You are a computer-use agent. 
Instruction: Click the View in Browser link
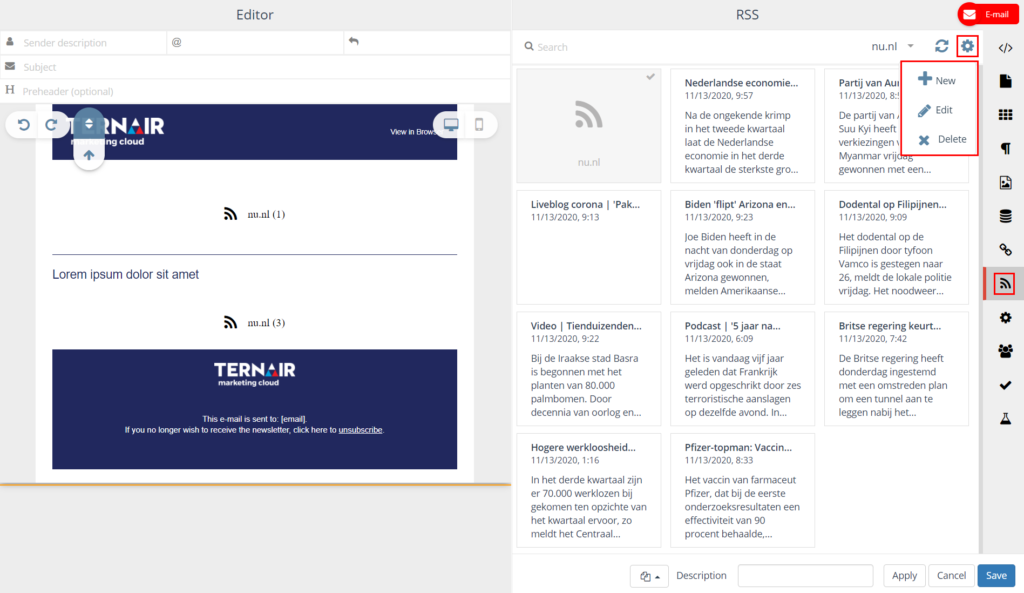[x=413, y=132]
